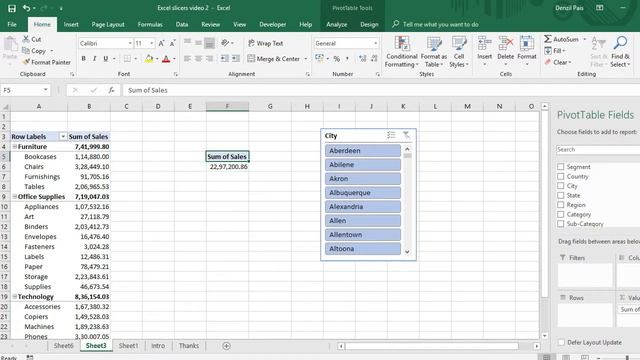Check the State field checkbox
The image size is (640, 360).
coord(560,196)
